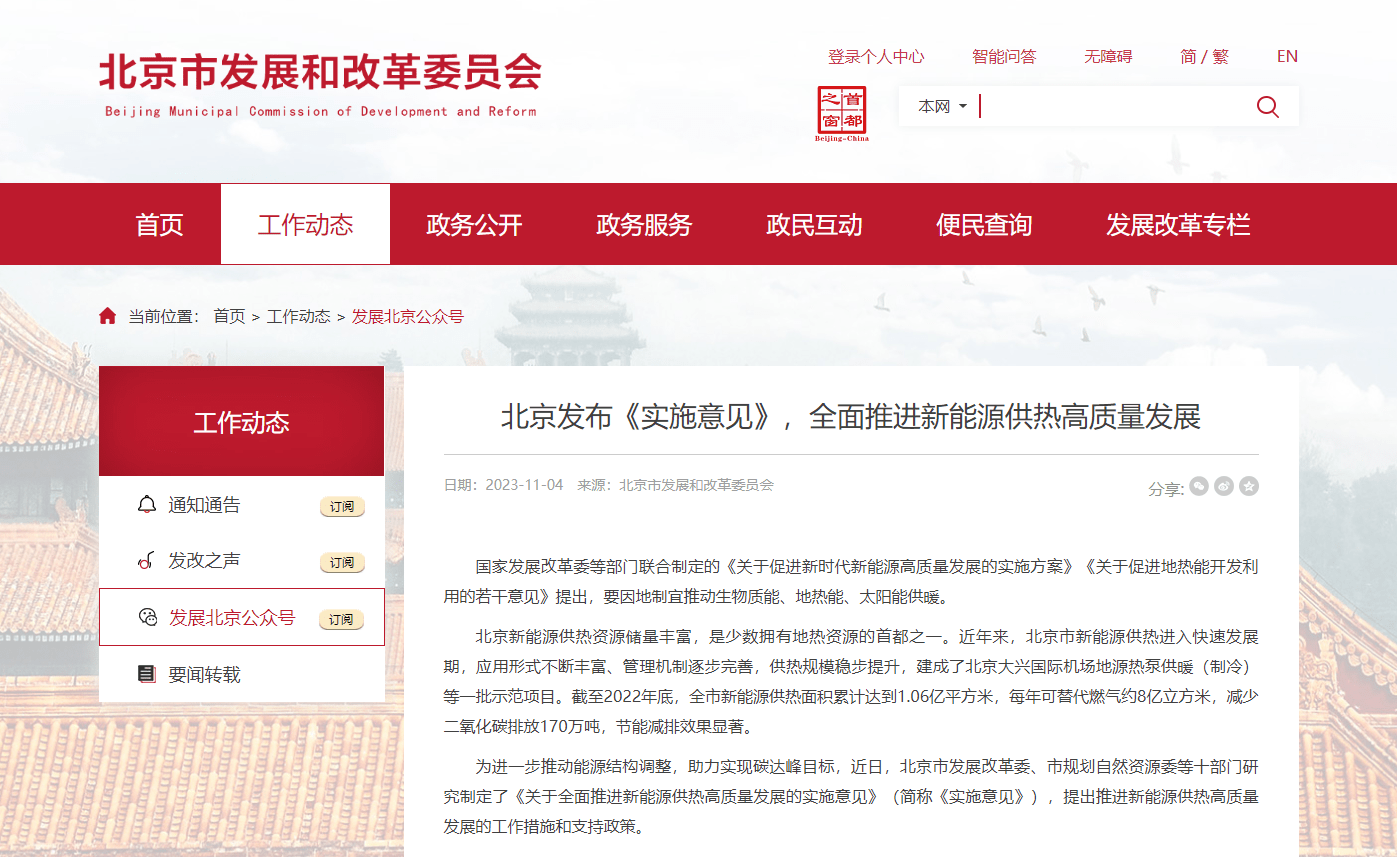Click the document icon beside 要闻转载

[x=147, y=674]
